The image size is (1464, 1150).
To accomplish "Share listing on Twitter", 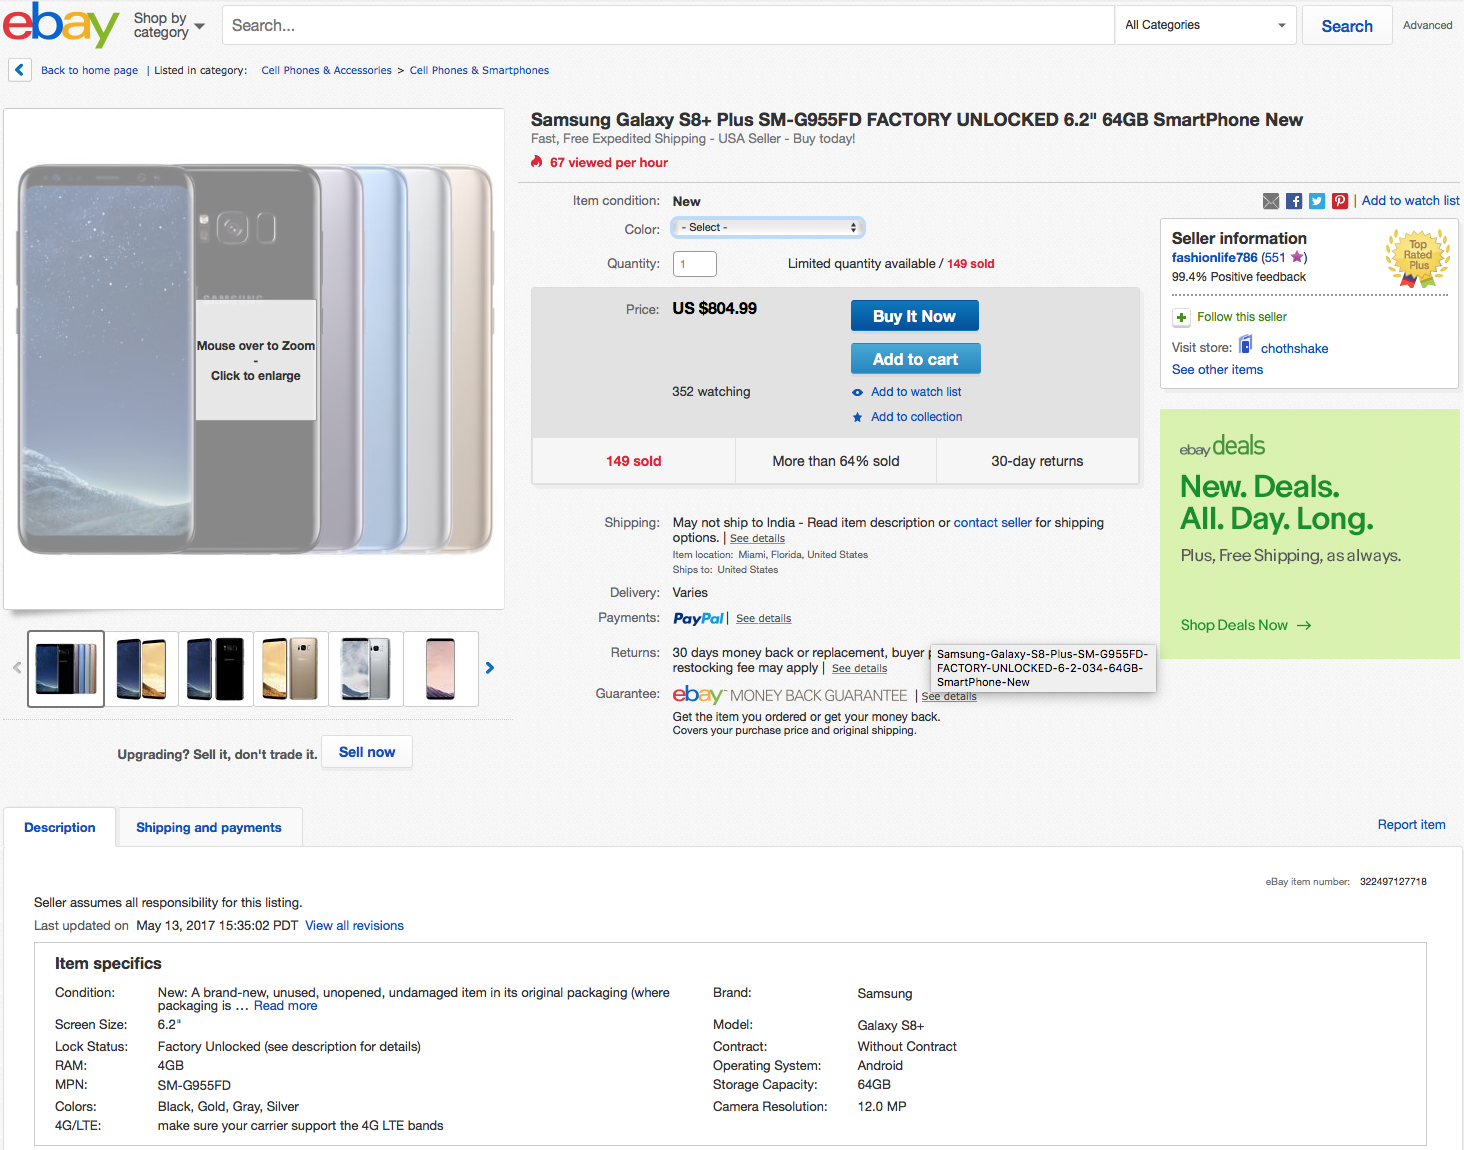I will click(1316, 201).
